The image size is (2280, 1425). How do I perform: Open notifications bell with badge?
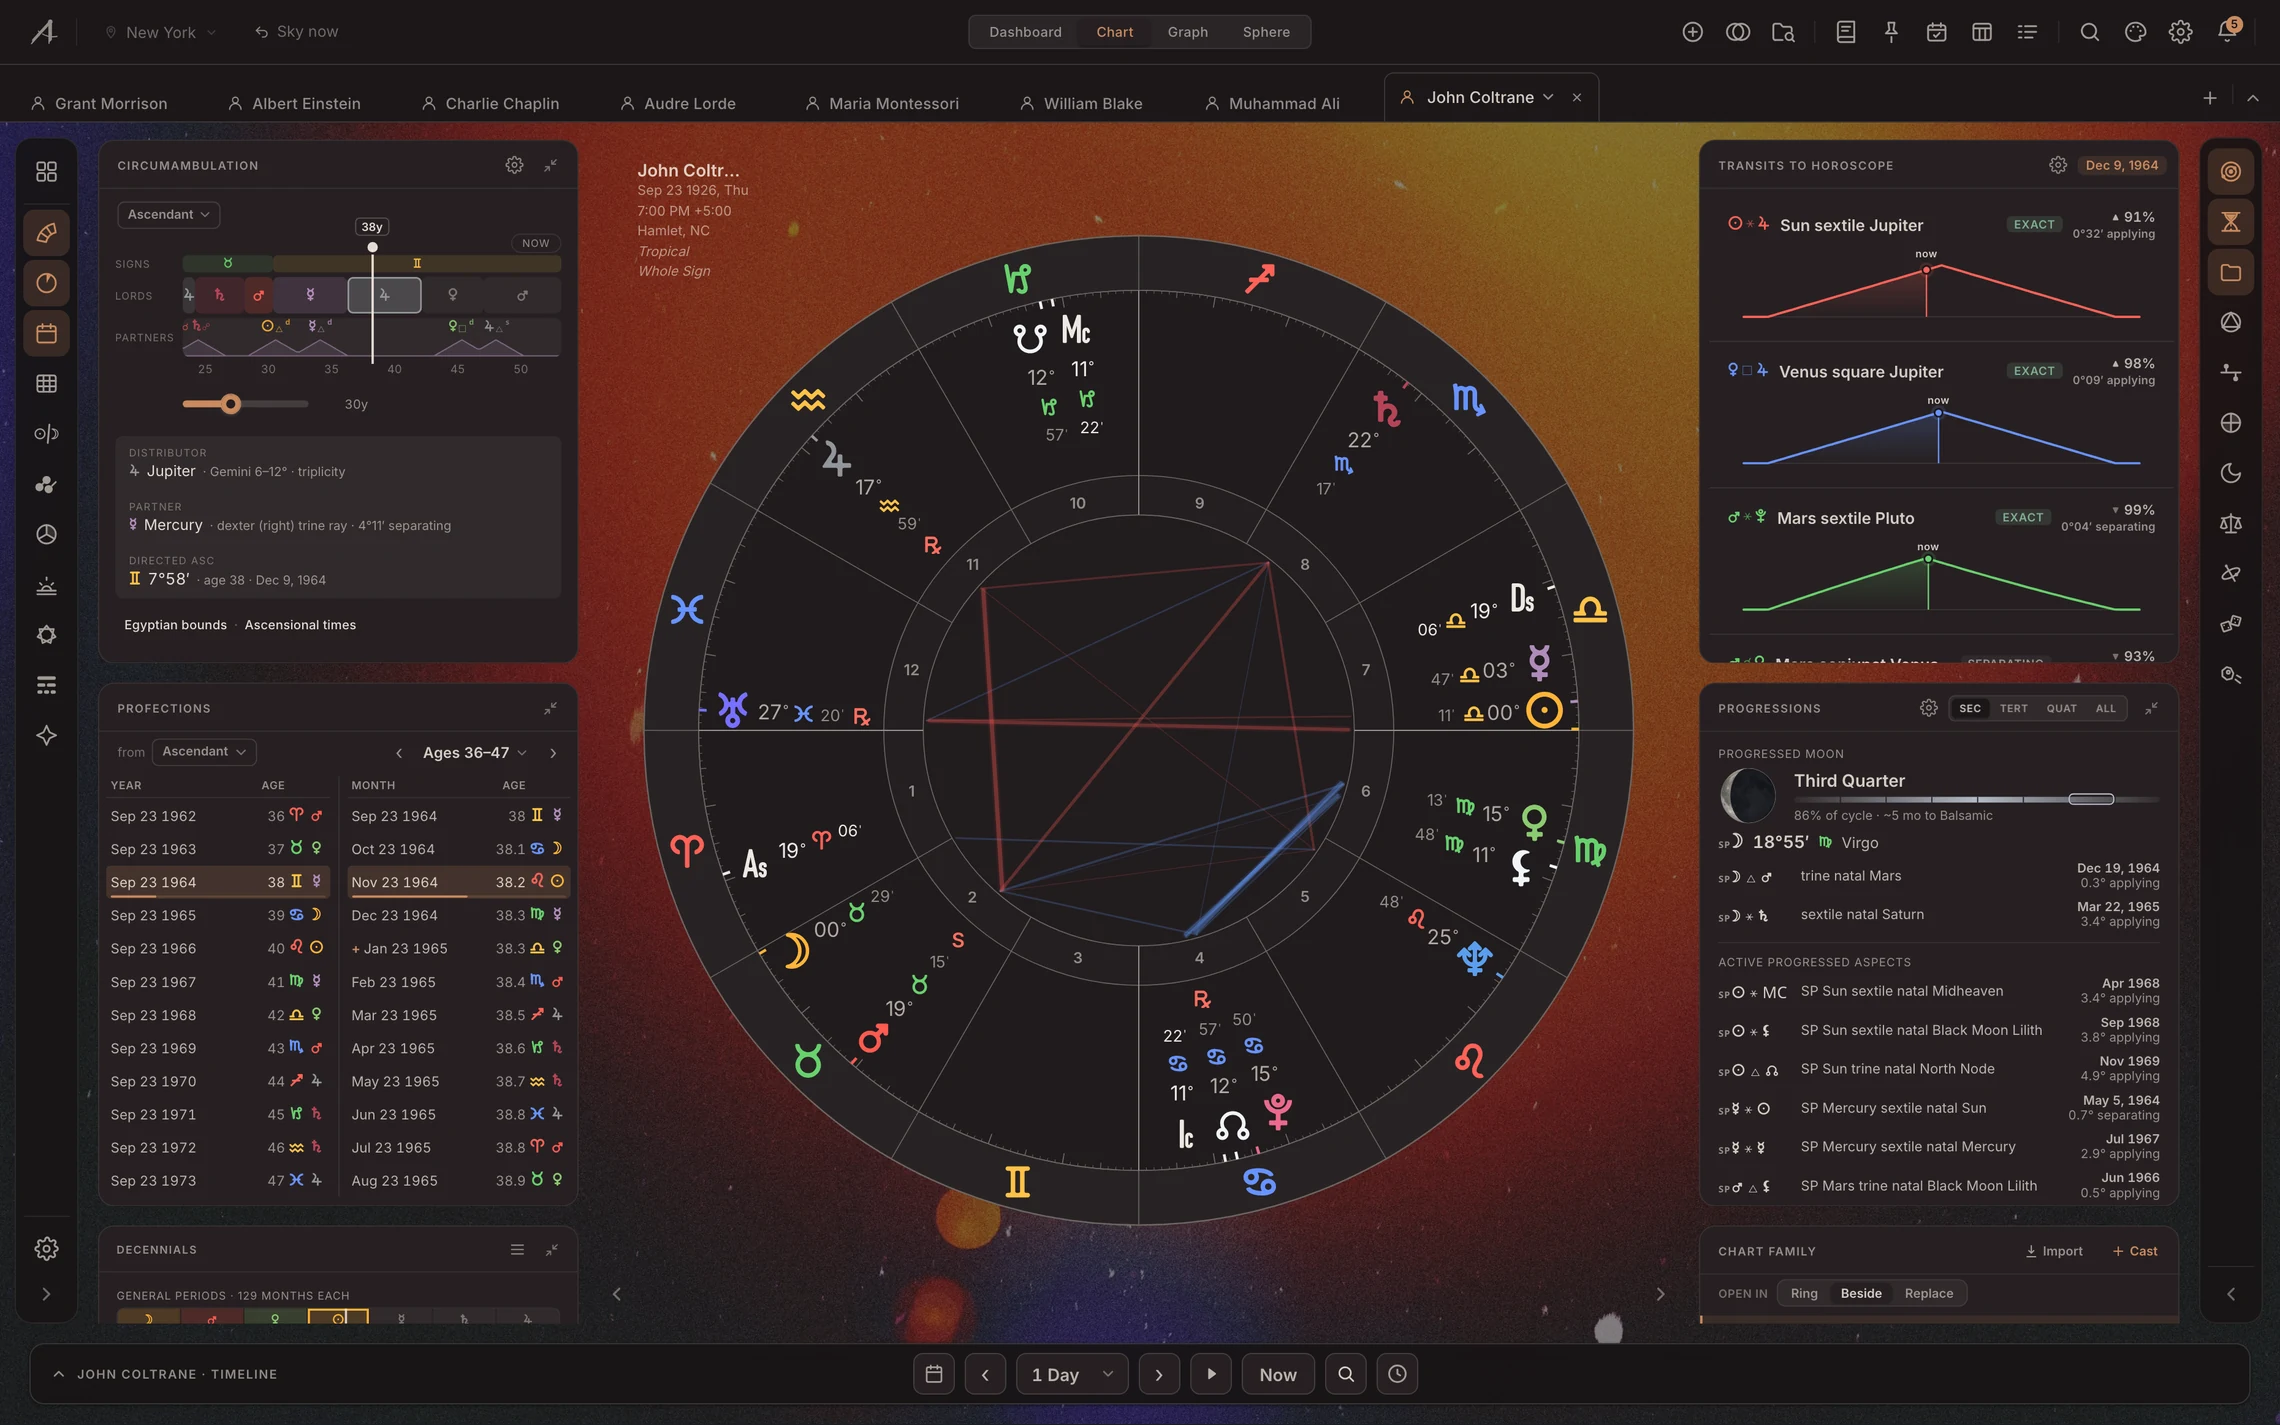(2227, 31)
